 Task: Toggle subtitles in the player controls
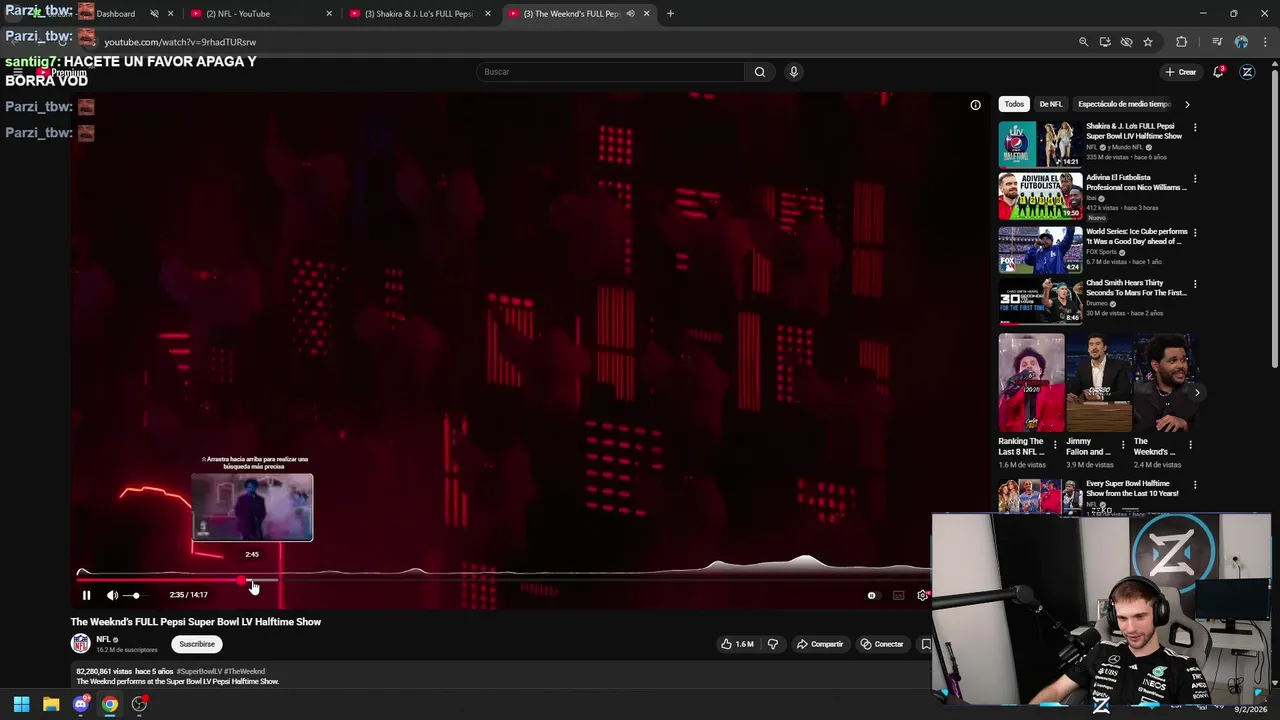click(898, 595)
